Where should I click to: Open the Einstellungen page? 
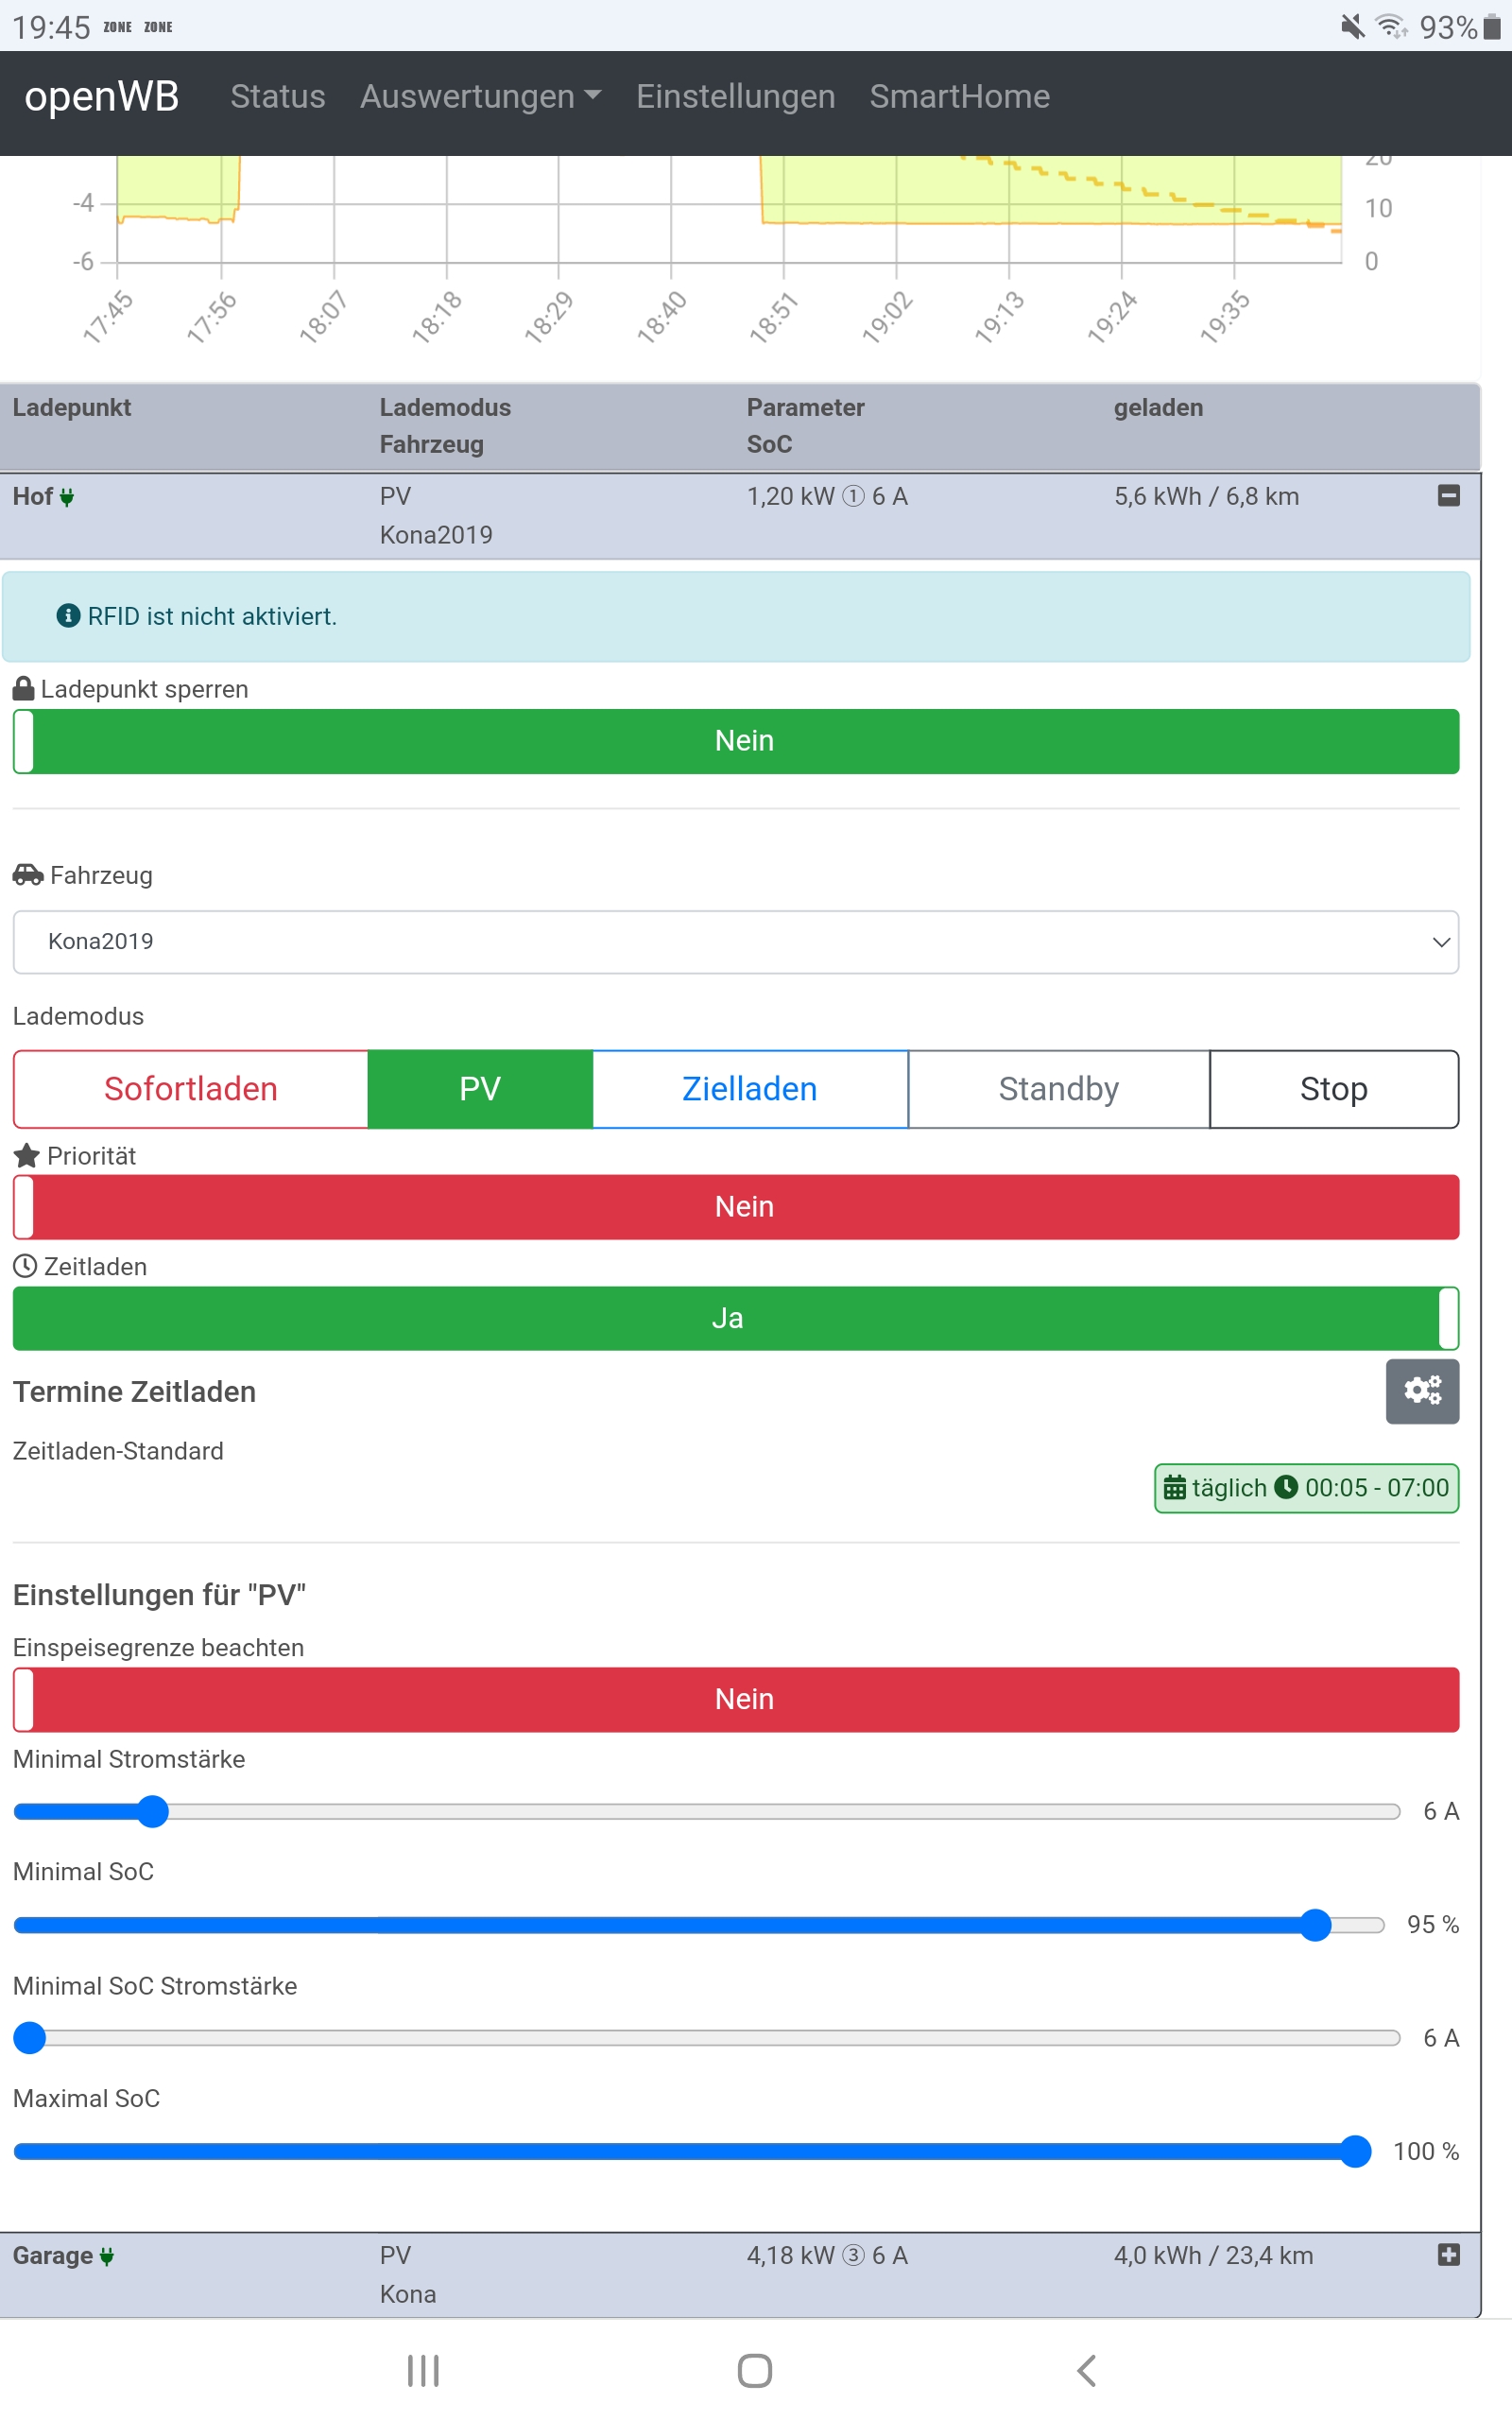[736, 96]
